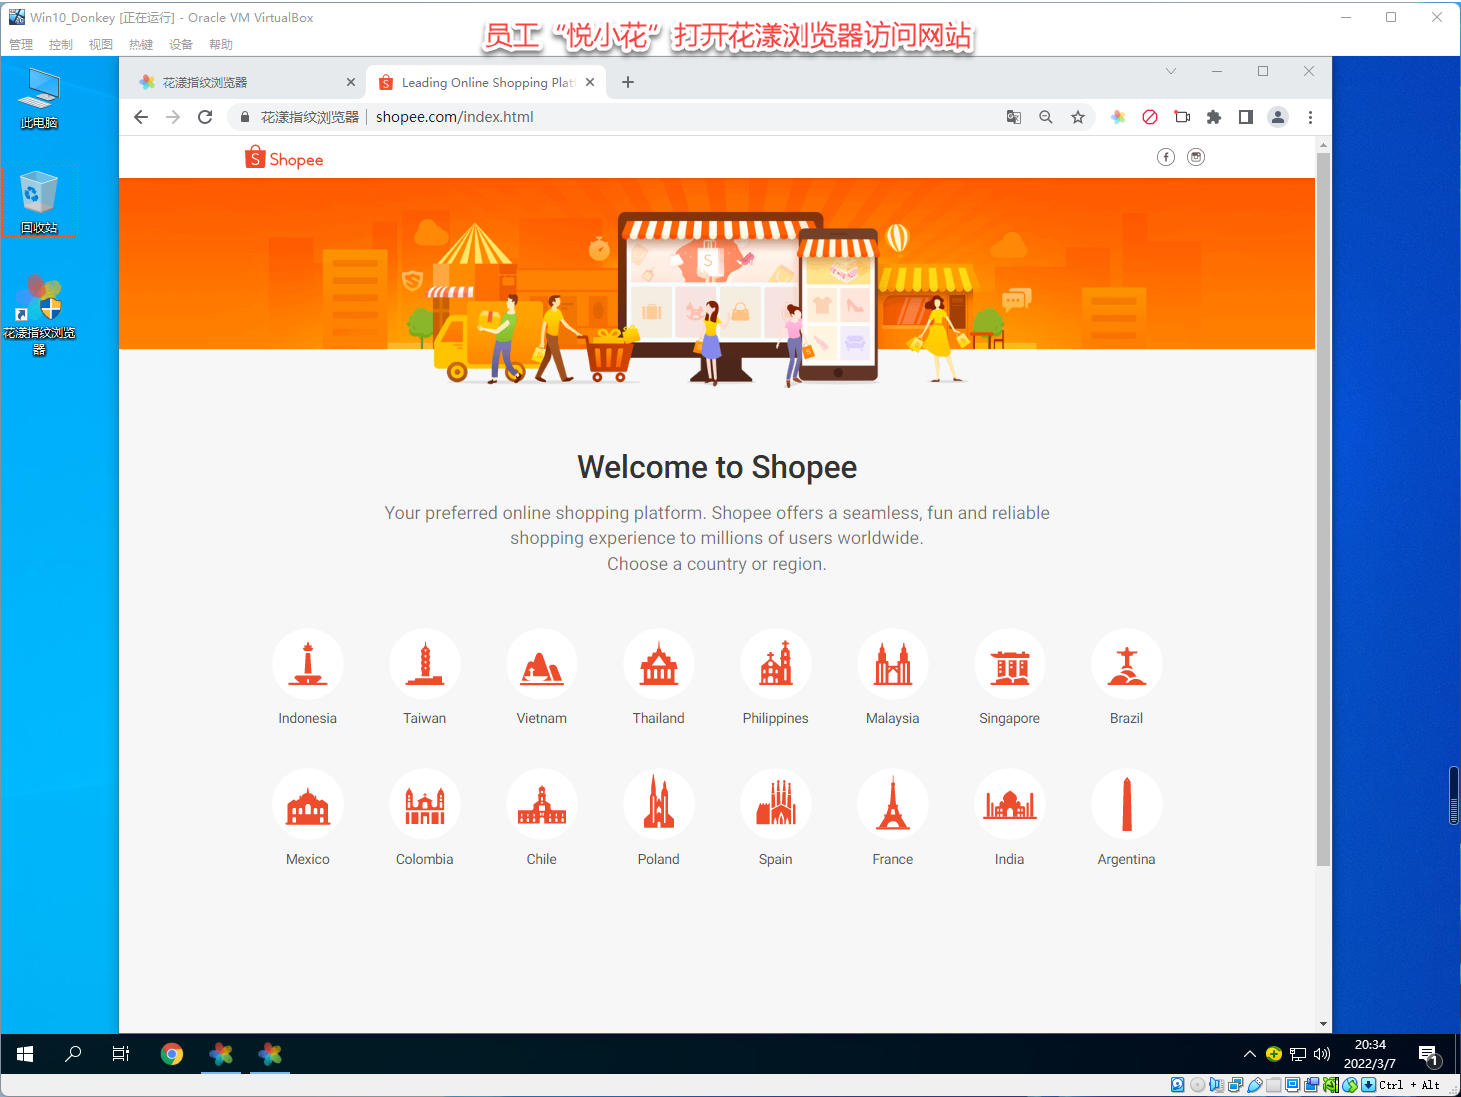Open the browser three-dot menu
The height and width of the screenshot is (1097, 1461).
coord(1310,117)
